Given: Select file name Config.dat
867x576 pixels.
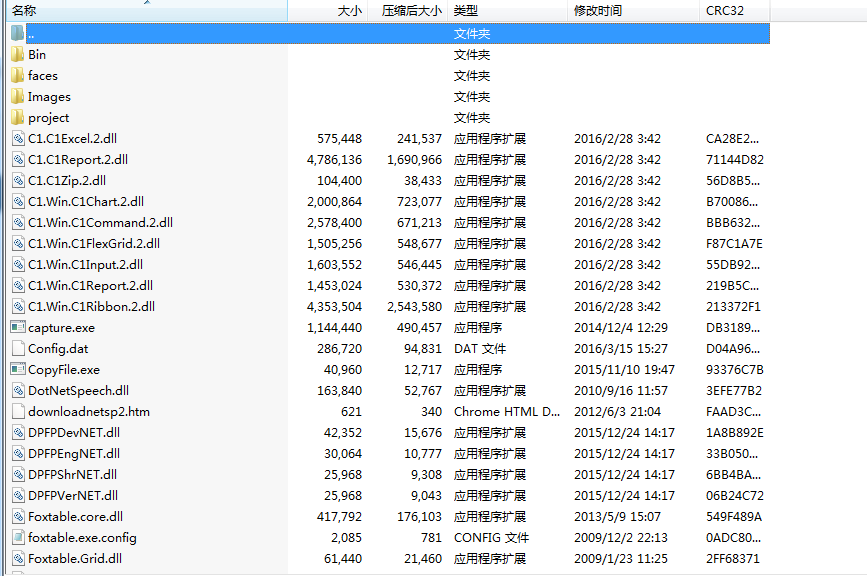Looking at the screenshot, I should click(58, 349).
